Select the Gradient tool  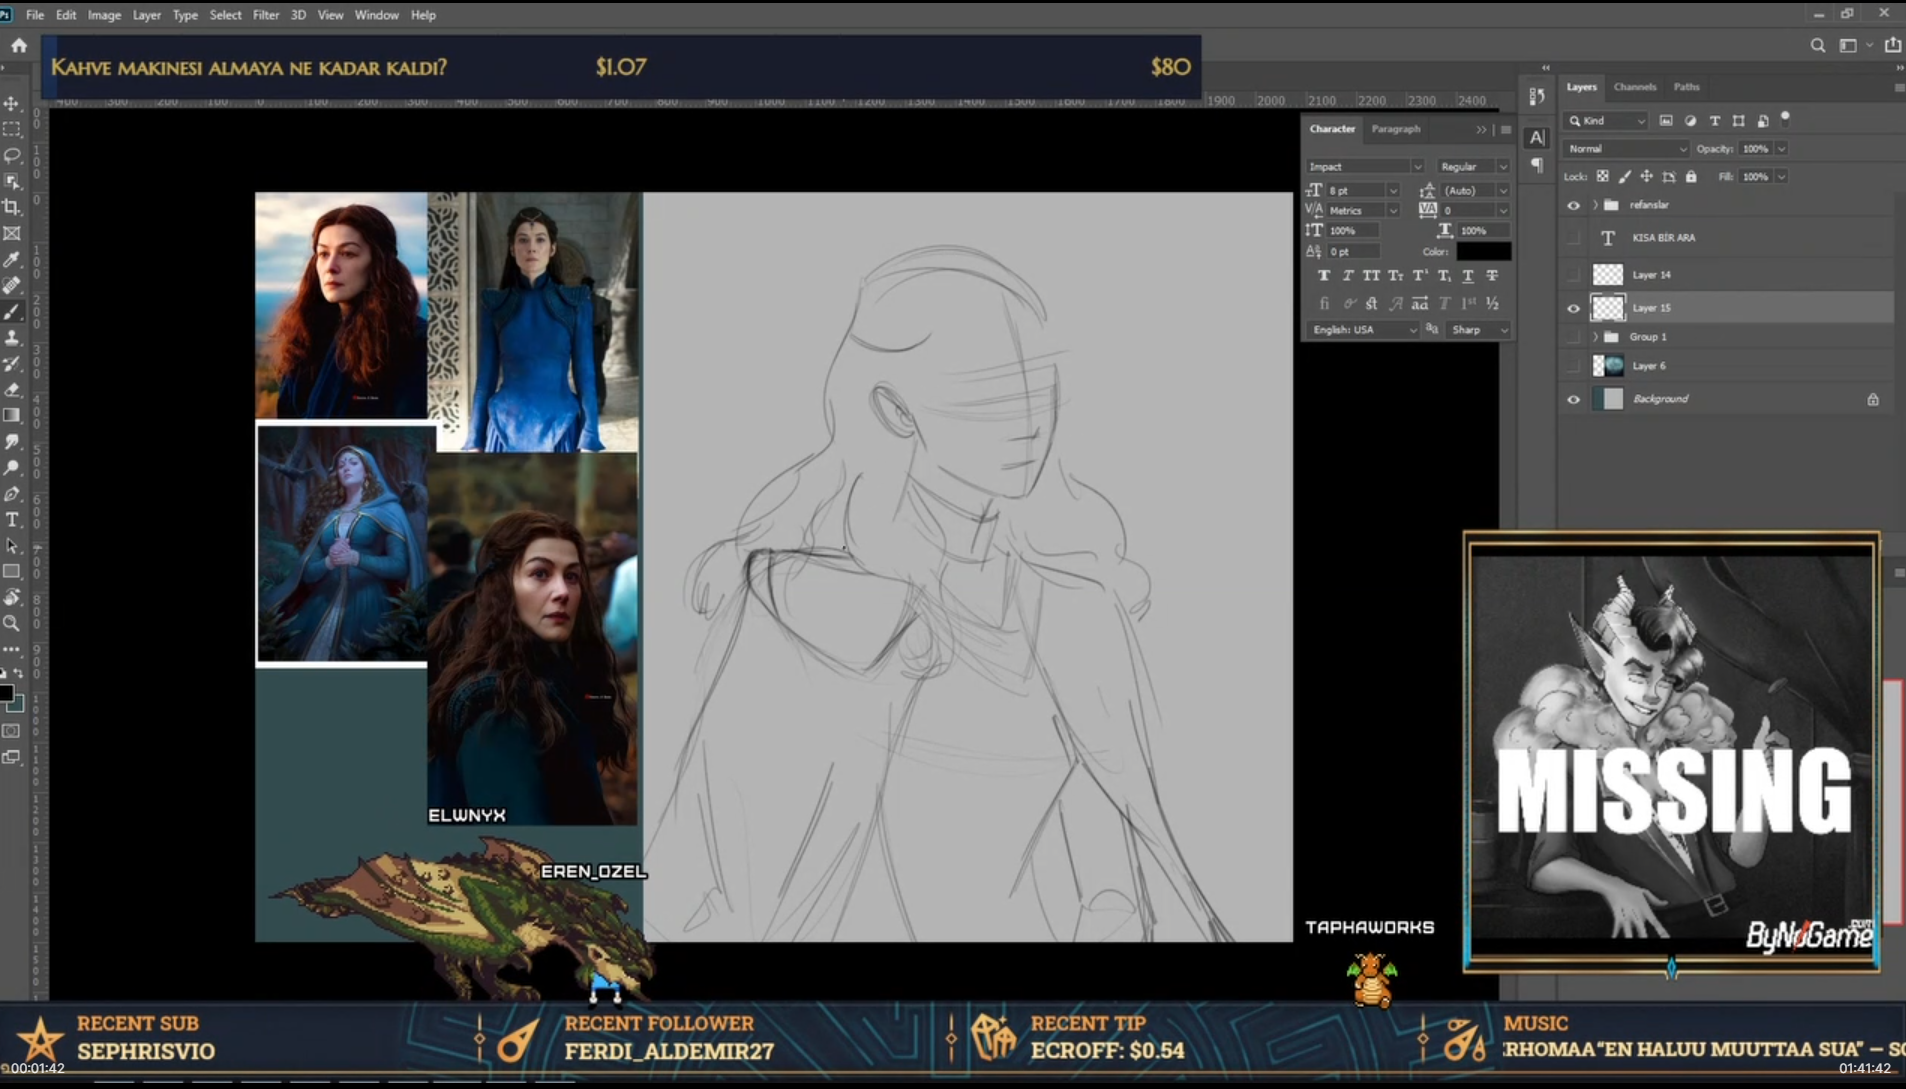pyautogui.click(x=12, y=415)
